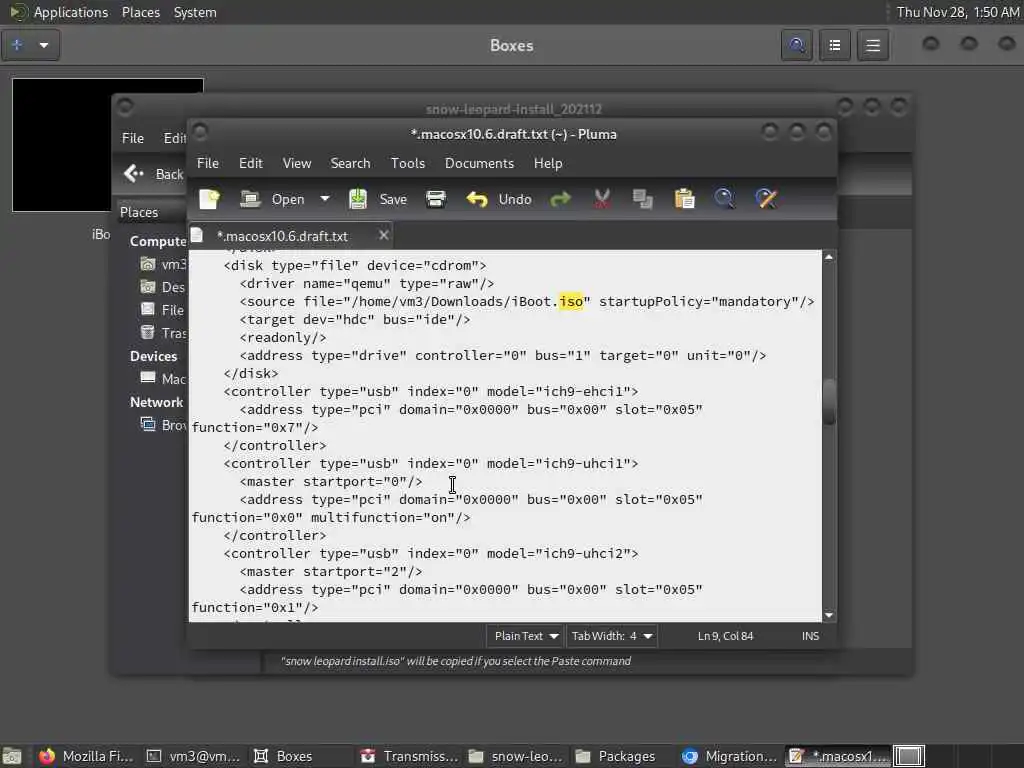
Task: Open the Pluma Tools menu
Action: pyautogui.click(x=408, y=163)
